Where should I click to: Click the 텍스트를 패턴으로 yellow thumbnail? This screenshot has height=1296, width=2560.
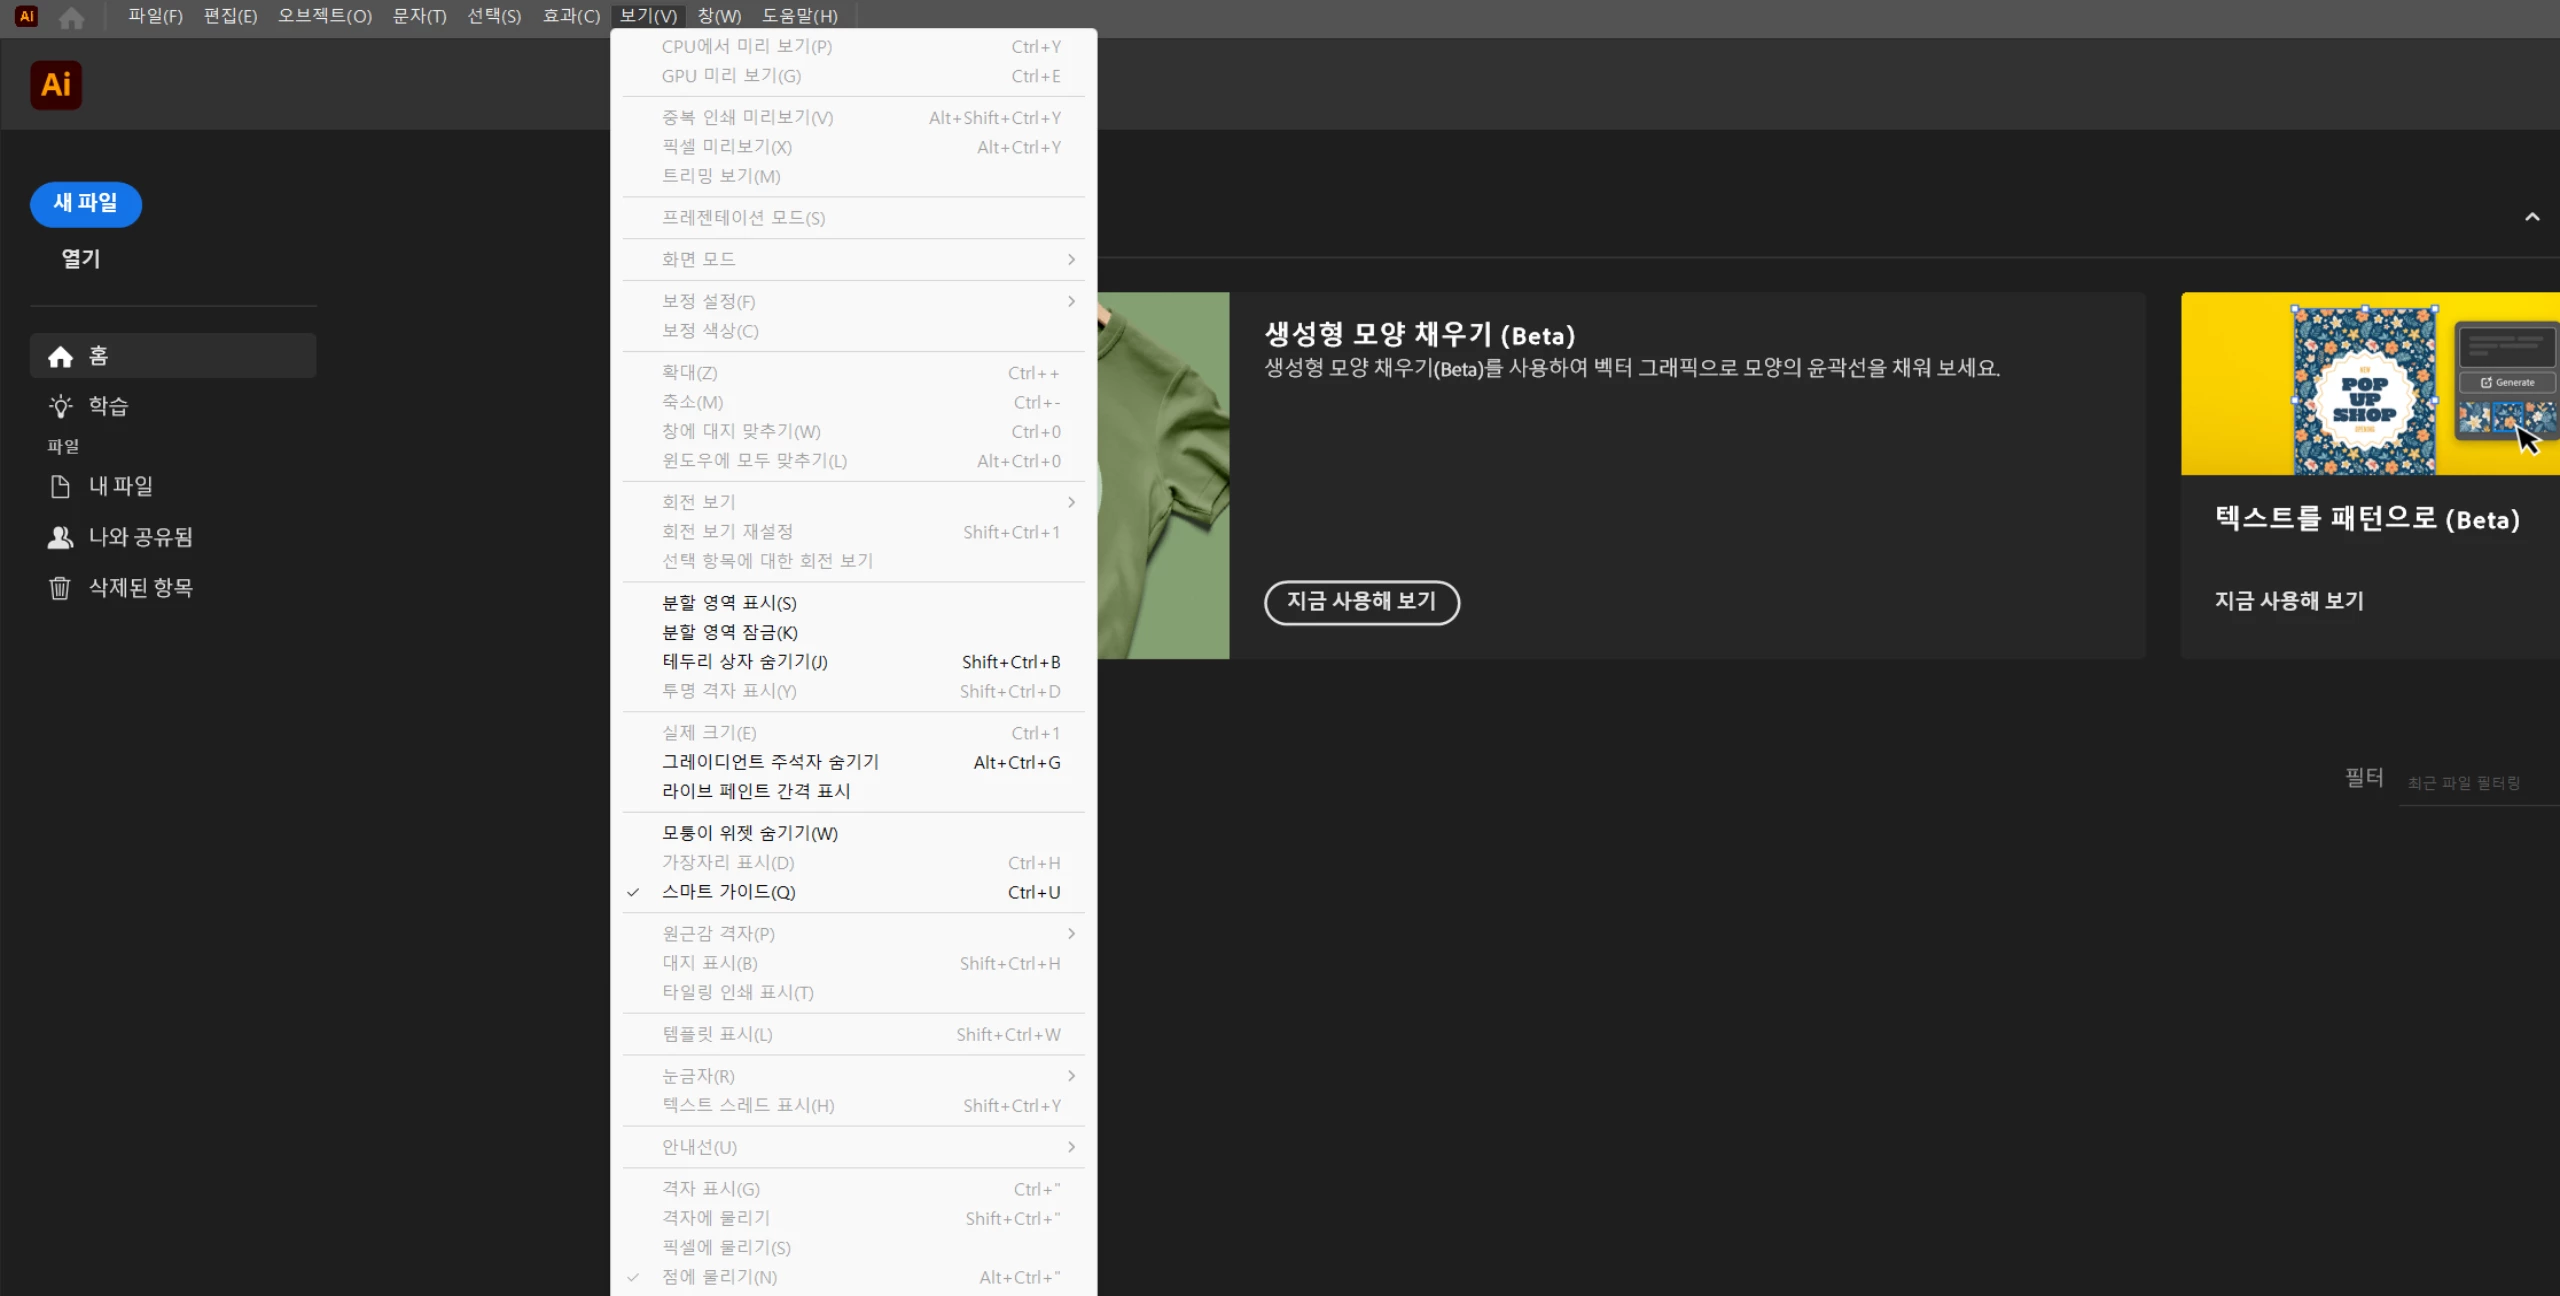click(x=2370, y=384)
